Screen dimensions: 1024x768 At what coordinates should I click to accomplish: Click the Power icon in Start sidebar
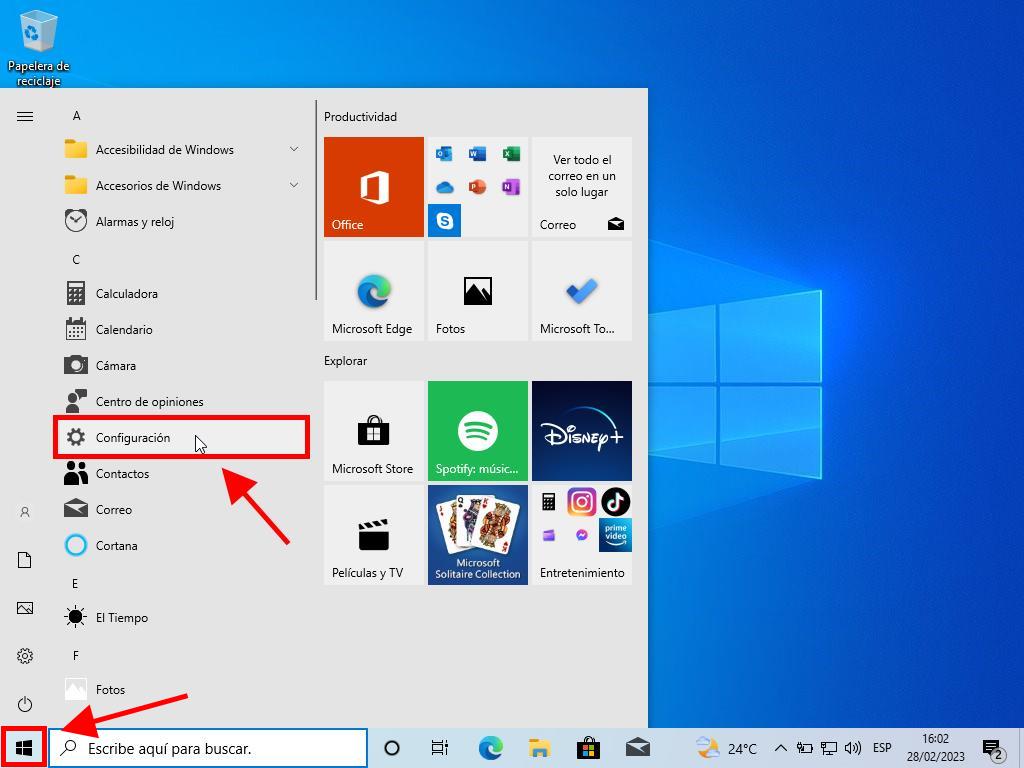point(25,704)
